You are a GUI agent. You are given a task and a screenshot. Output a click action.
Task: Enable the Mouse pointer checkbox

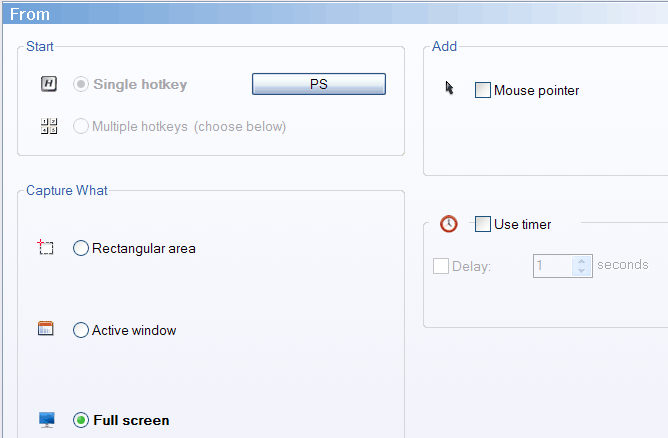[x=483, y=90]
